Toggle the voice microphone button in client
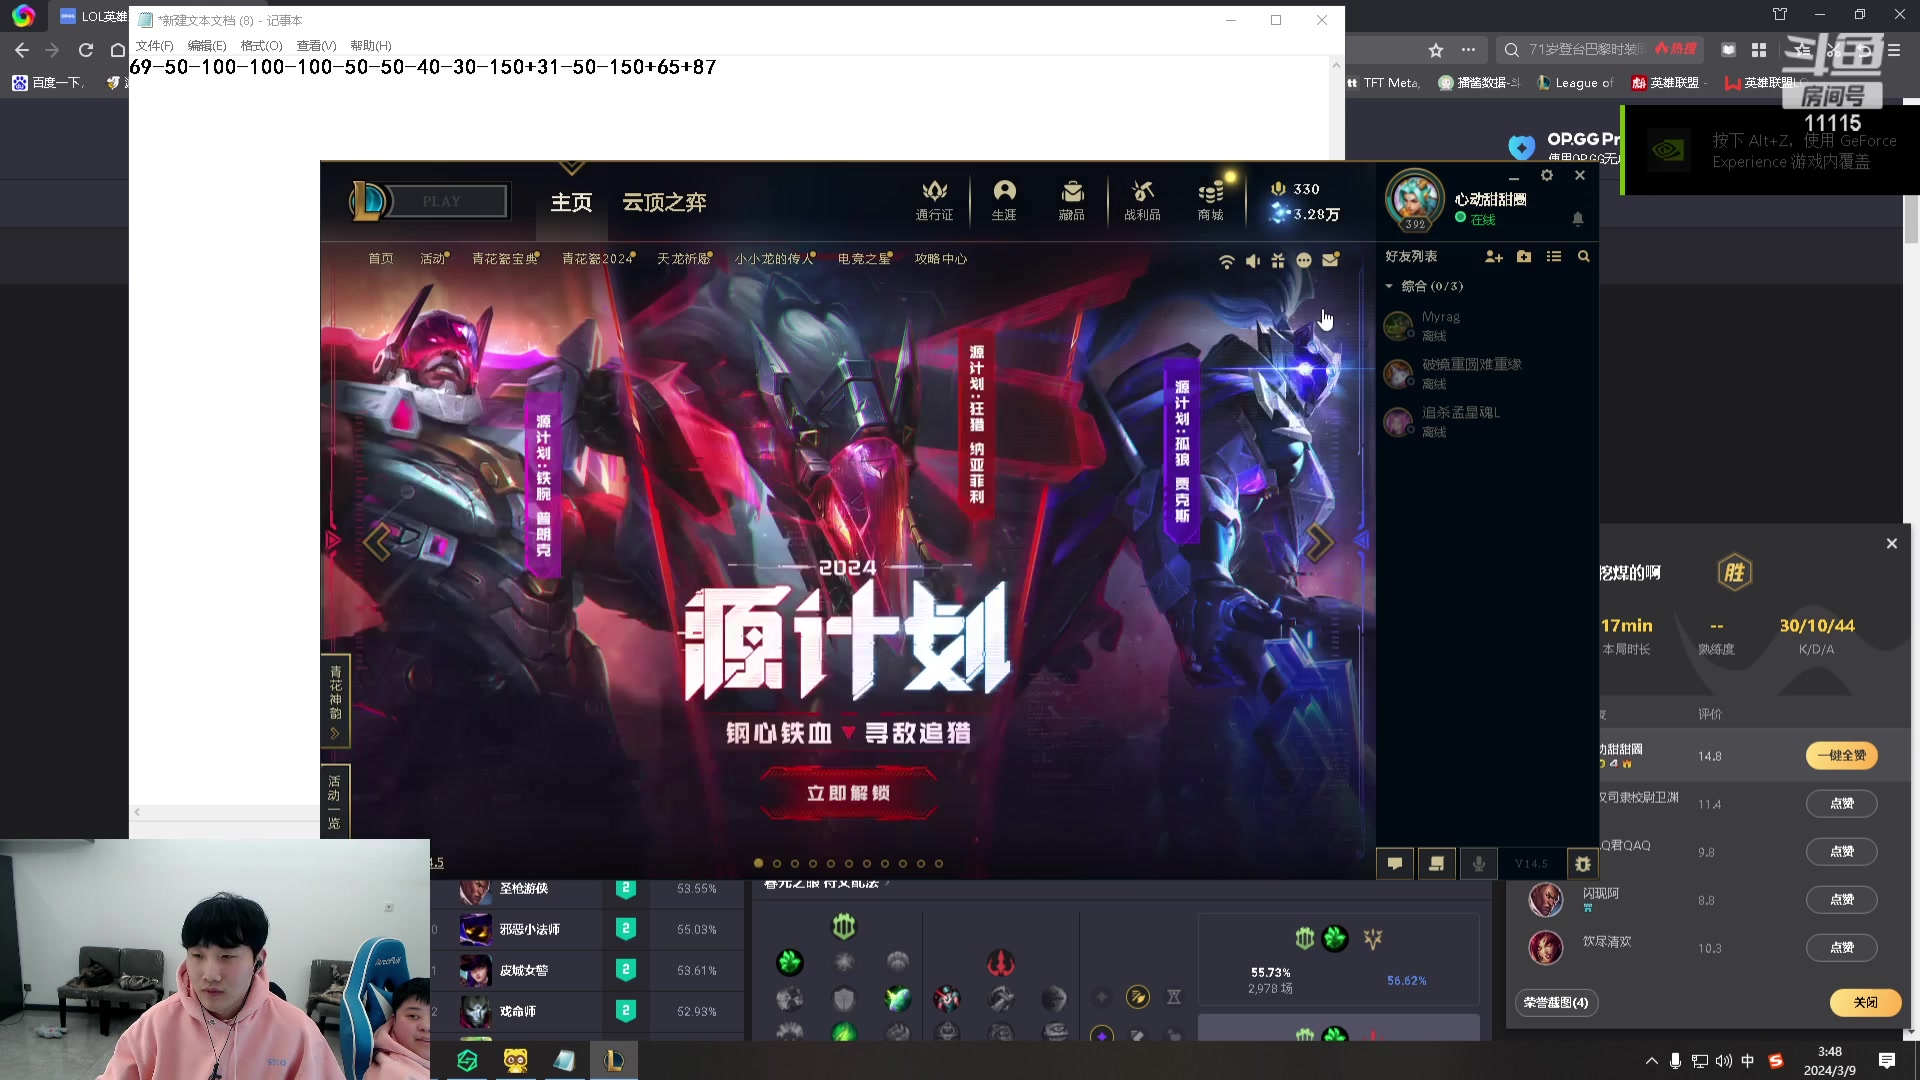 [x=1479, y=864]
